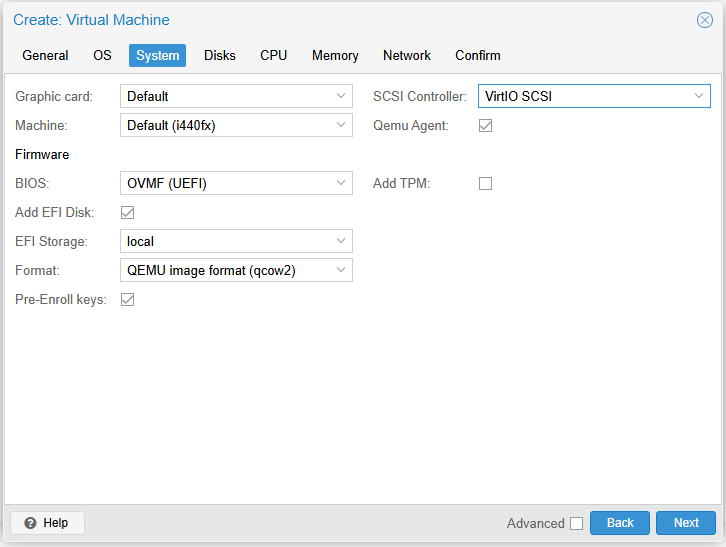The image size is (726, 547).
Task: Uncheck the Add EFI Disk checkbox
Action: 127,213
